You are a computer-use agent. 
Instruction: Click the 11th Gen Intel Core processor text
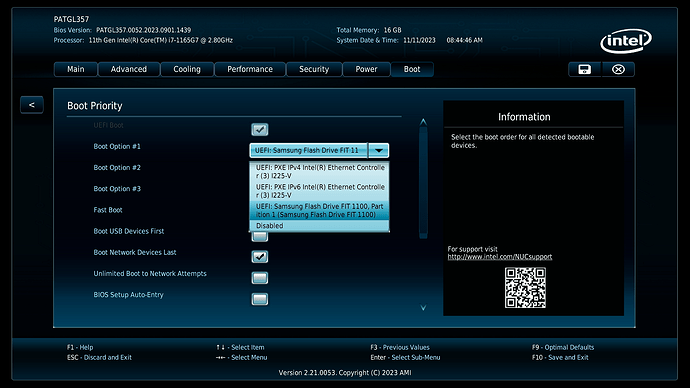point(161,40)
